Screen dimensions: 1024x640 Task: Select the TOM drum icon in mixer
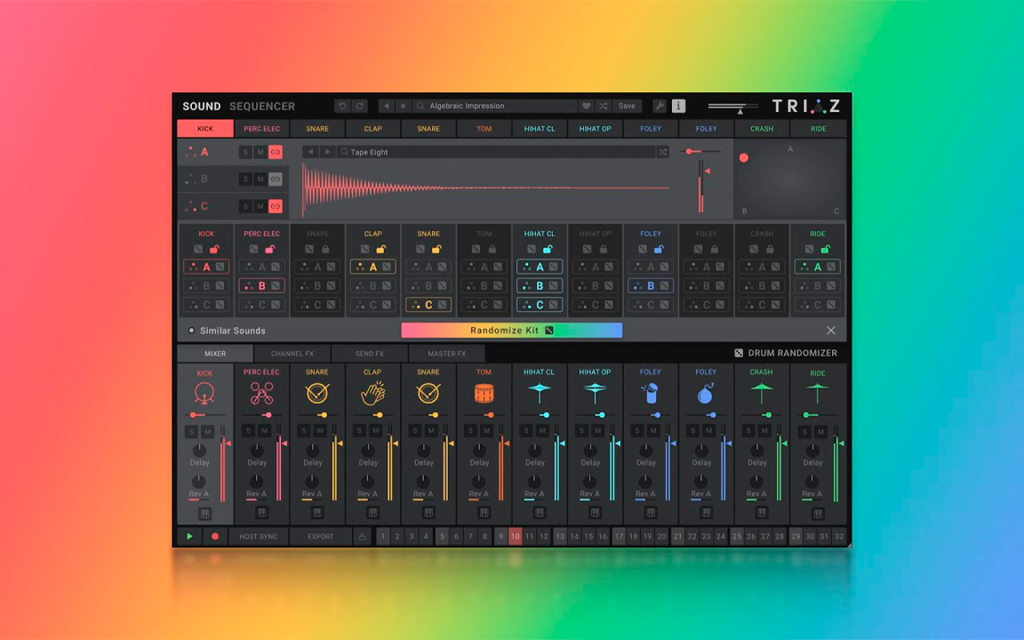(484, 393)
